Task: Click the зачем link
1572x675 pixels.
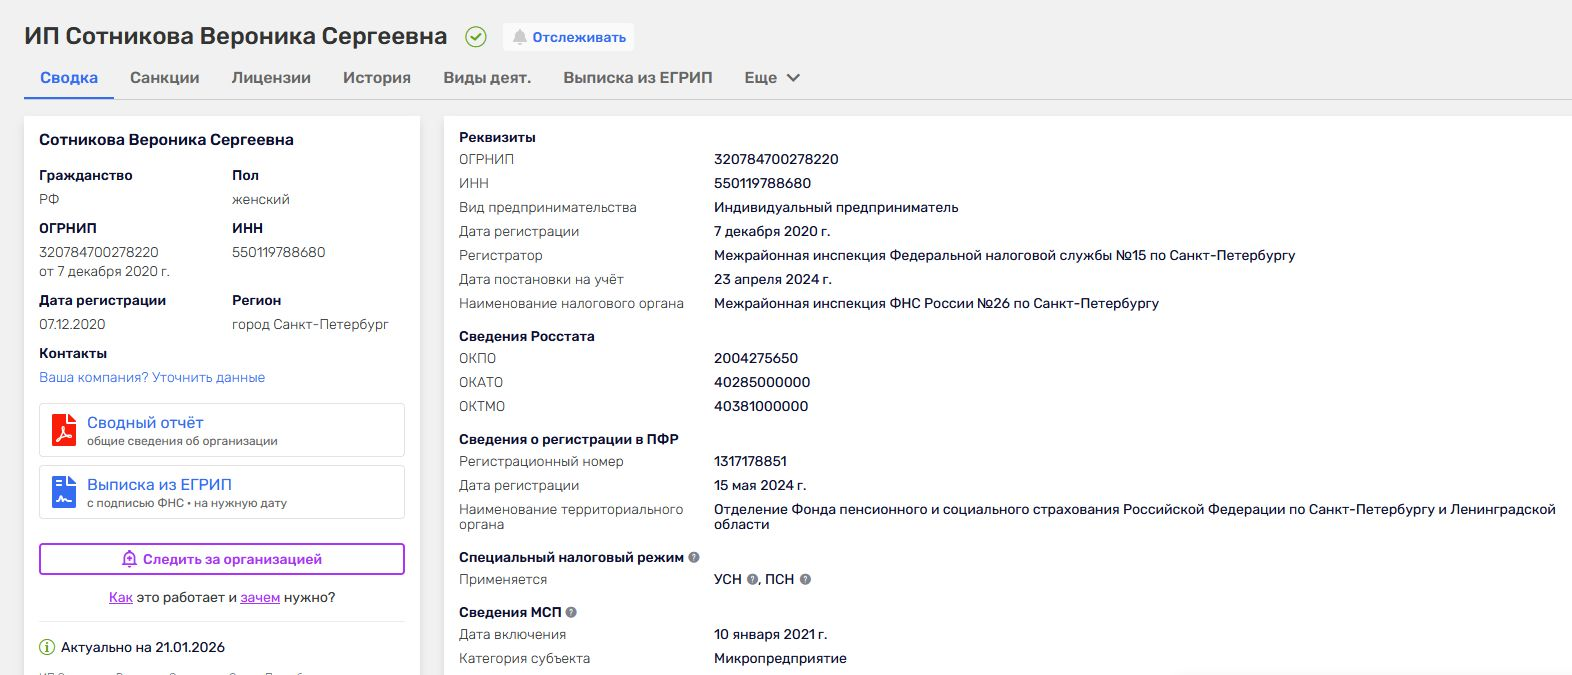Action: point(260,597)
